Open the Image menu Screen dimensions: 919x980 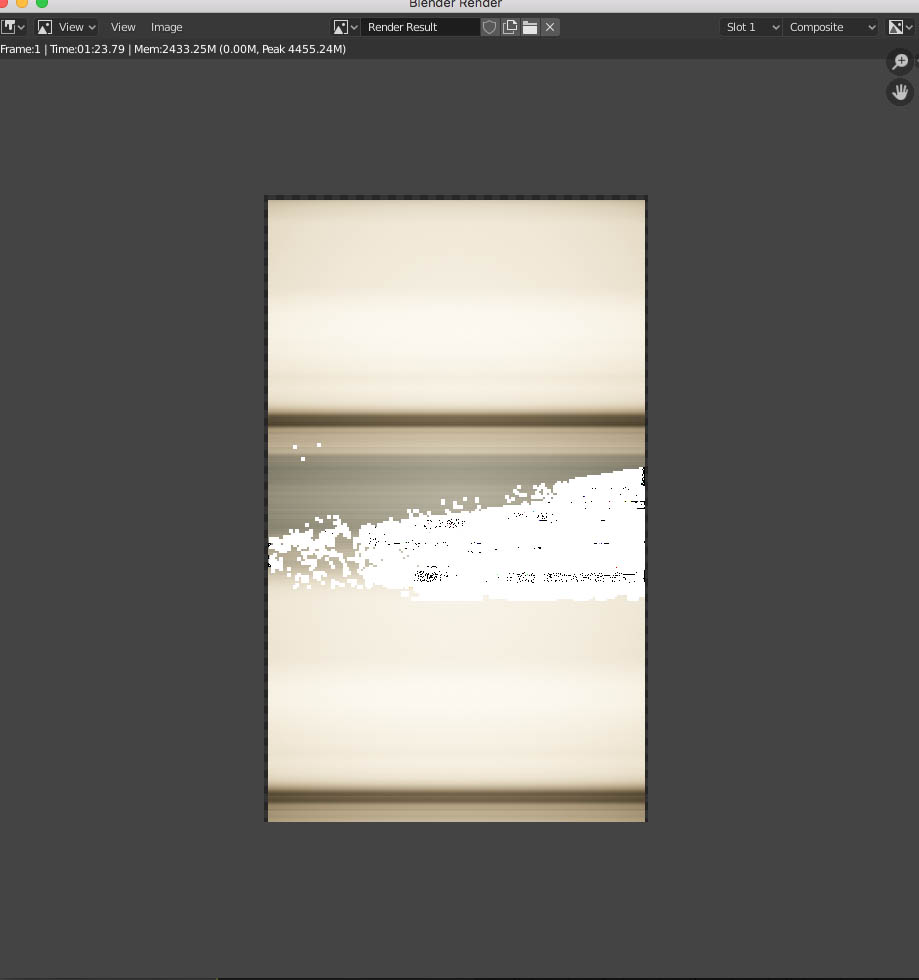(167, 27)
